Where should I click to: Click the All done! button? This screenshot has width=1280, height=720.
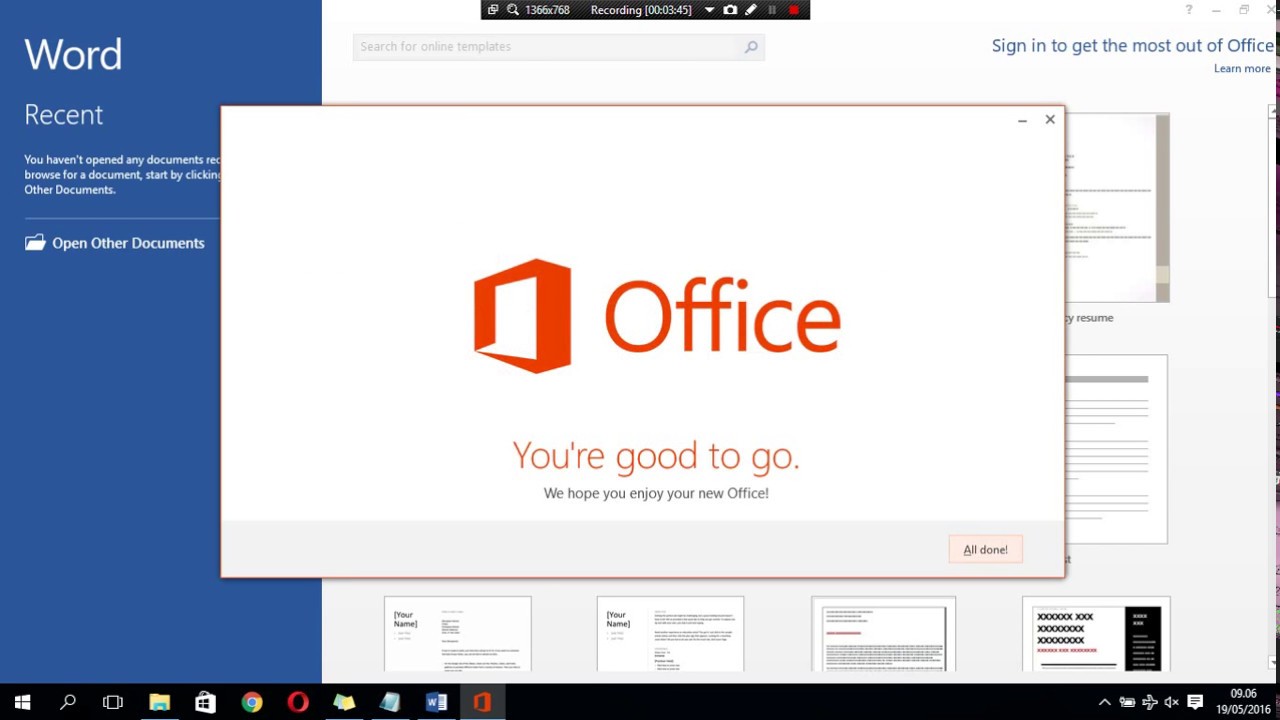[x=985, y=549]
